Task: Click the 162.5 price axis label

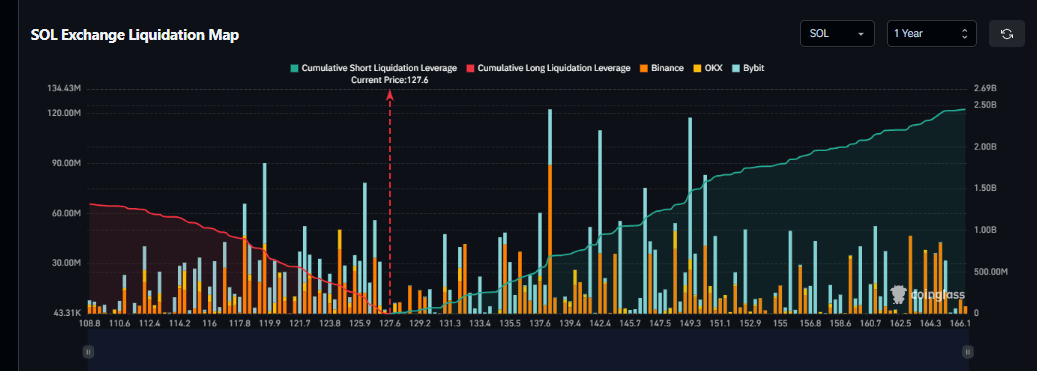Action: [x=901, y=323]
